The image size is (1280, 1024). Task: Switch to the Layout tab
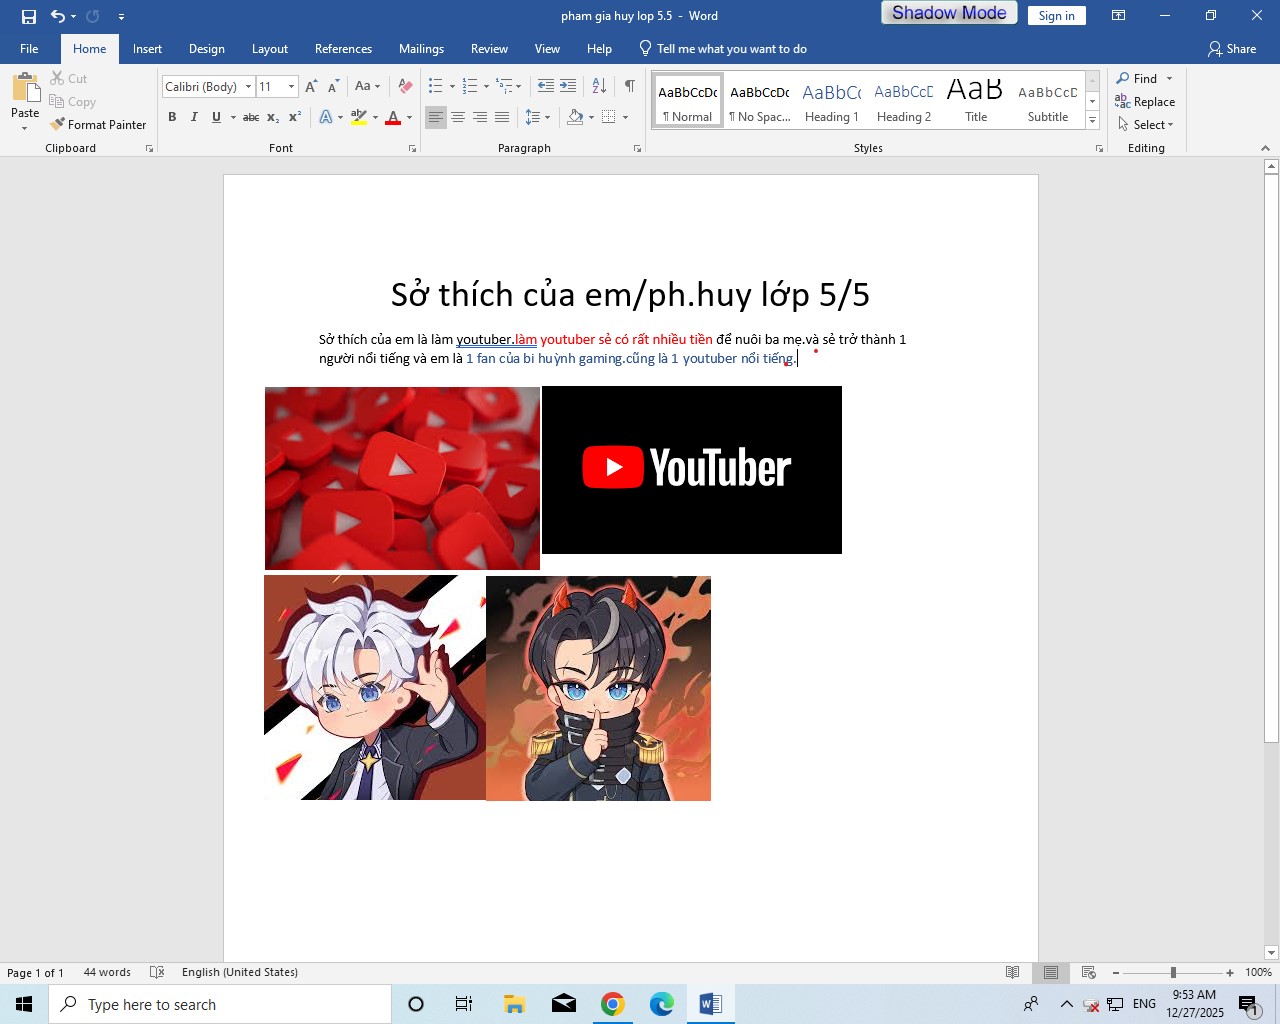click(x=269, y=49)
